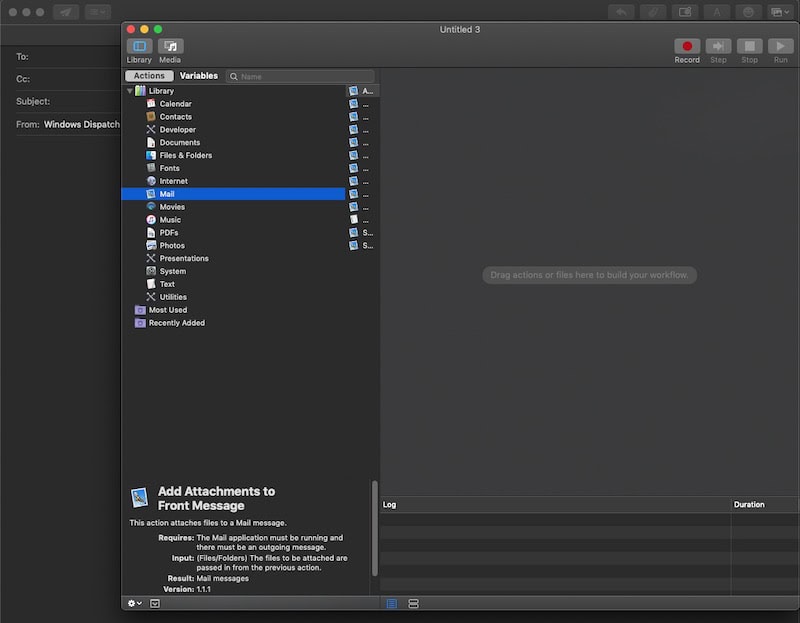Click the Send paper plane in Mail window
Screen dimensions: 800x623
pyautogui.click(x=66, y=12)
